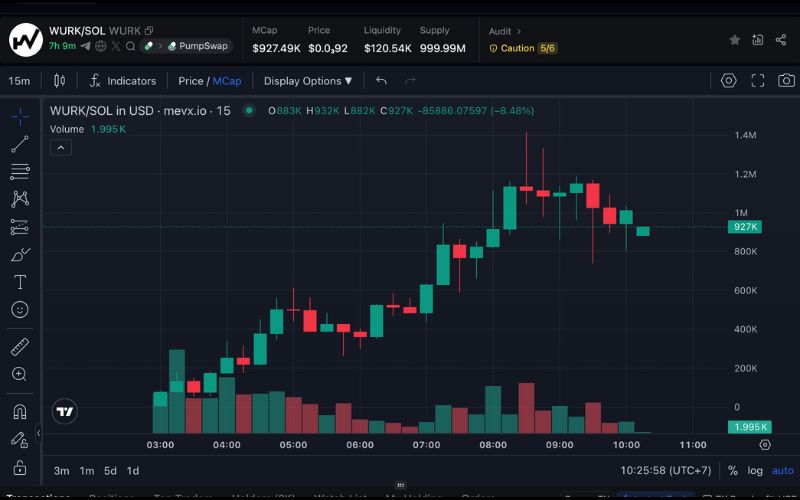Image resolution: width=800 pixels, height=500 pixels.
Task: Collapse the chart legend with chevron
Action: pos(60,147)
